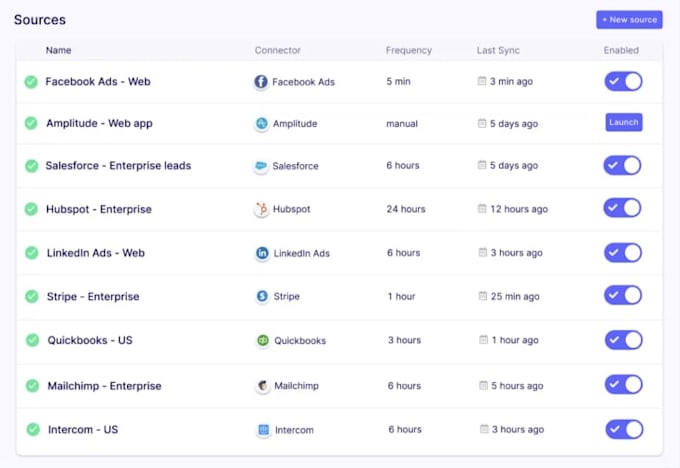Click the 24 hours frequency value
This screenshot has height=468, width=680.
(x=406, y=209)
